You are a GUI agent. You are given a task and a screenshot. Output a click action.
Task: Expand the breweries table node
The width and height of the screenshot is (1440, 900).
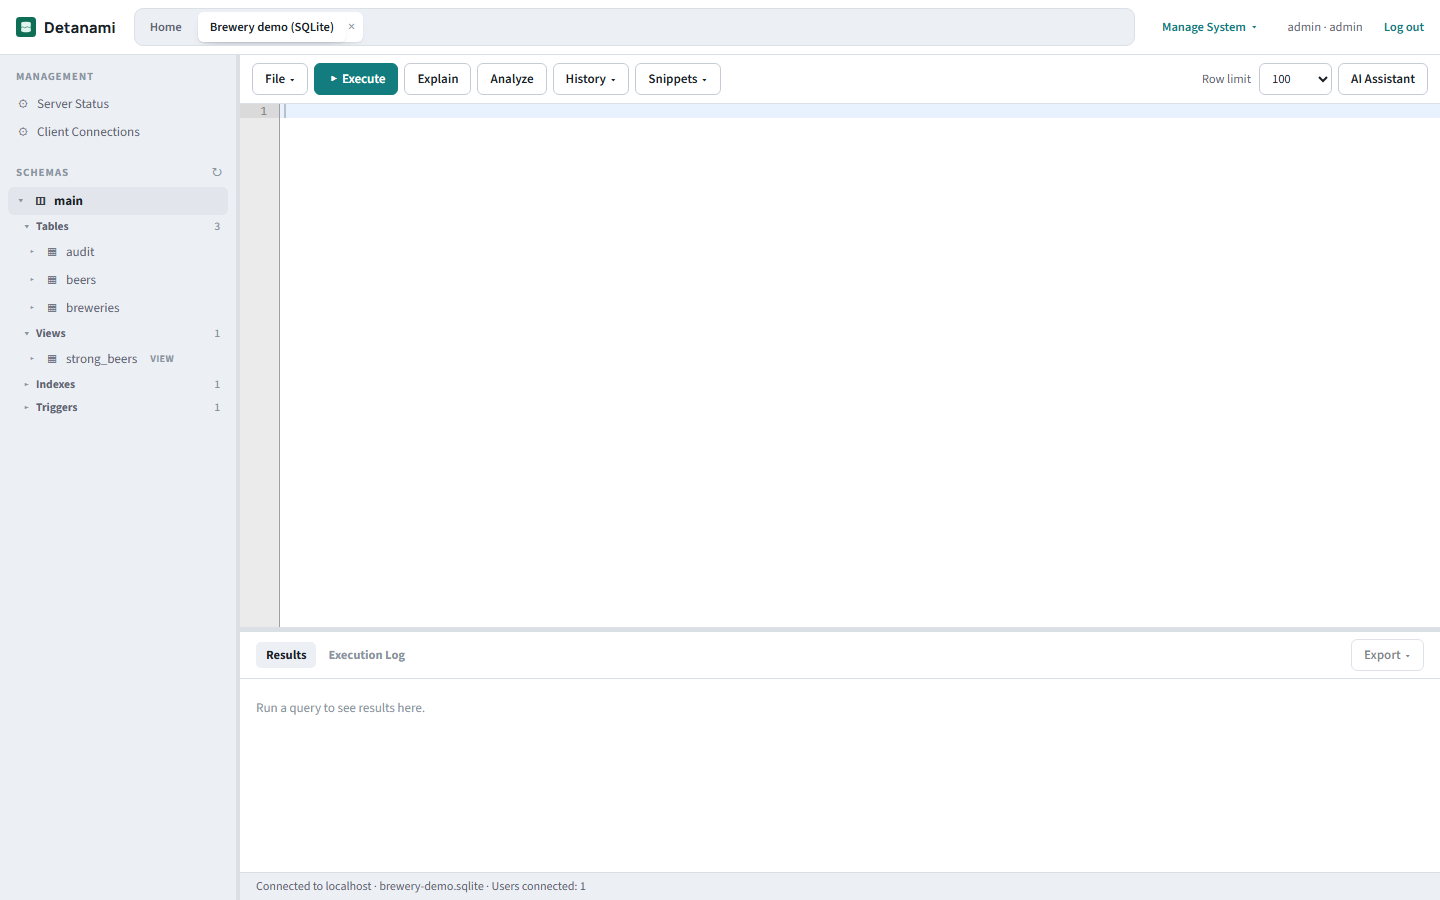pos(32,308)
